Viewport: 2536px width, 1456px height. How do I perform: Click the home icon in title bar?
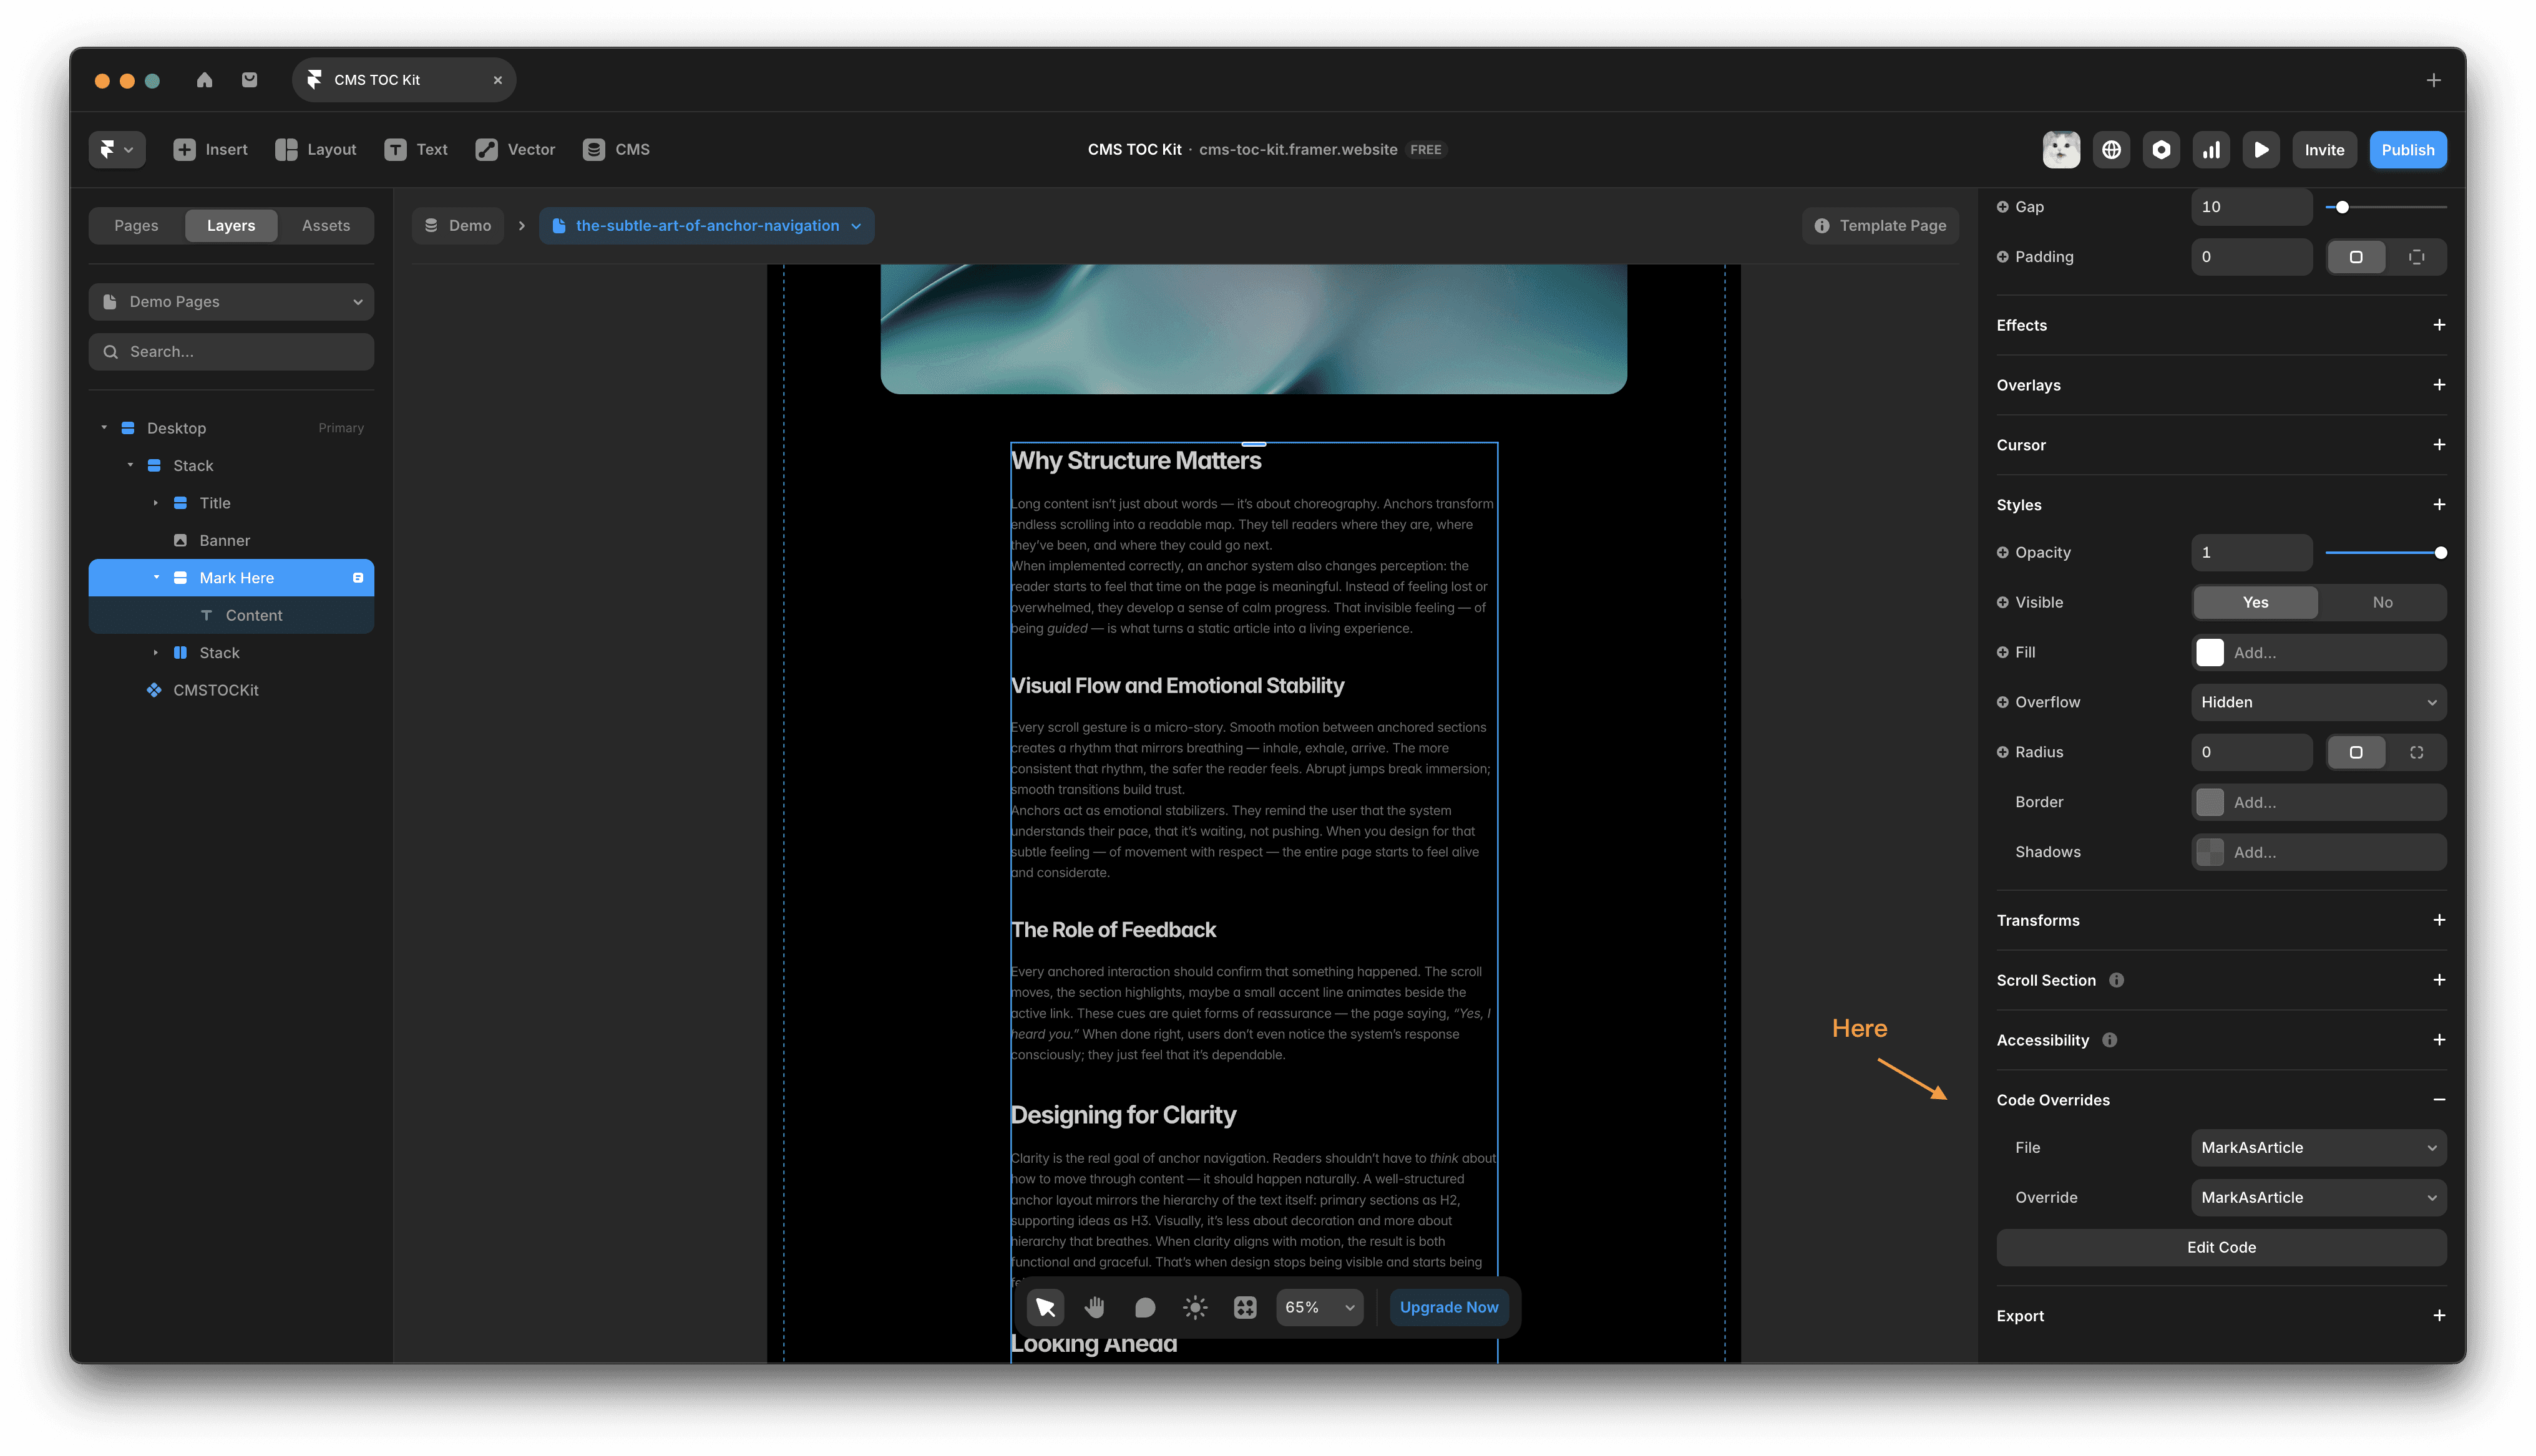coord(204,80)
